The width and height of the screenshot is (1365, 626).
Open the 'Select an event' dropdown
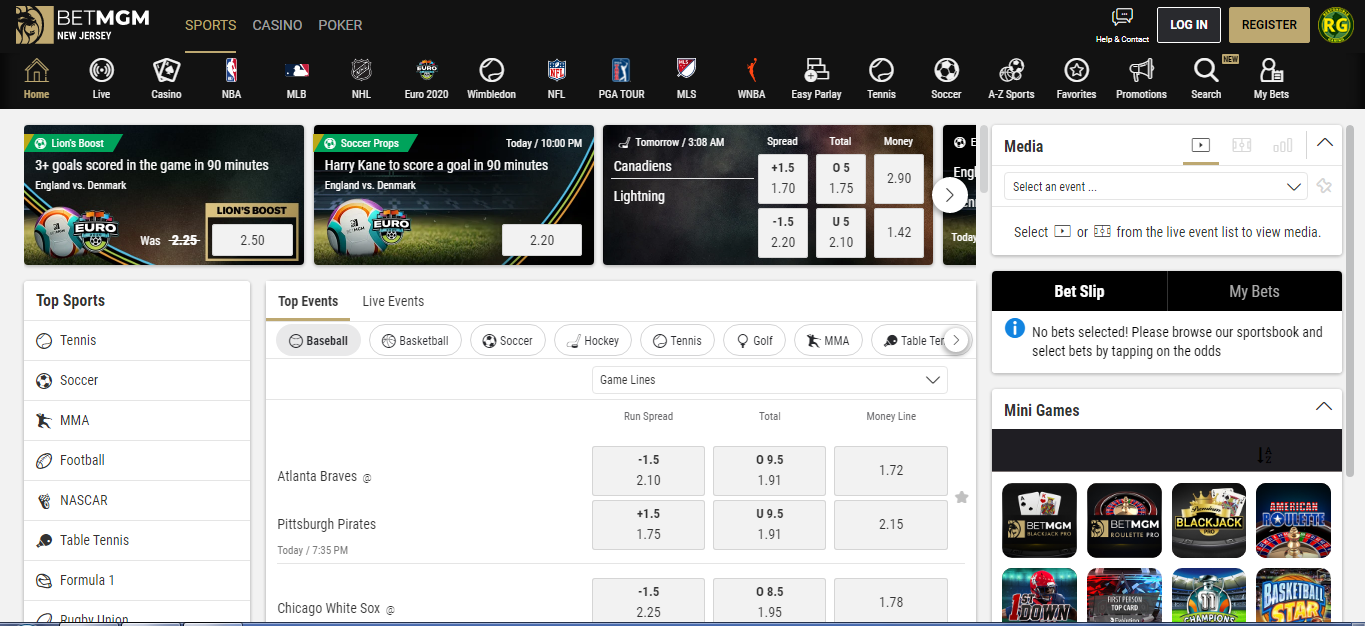tap(1155, 186)
